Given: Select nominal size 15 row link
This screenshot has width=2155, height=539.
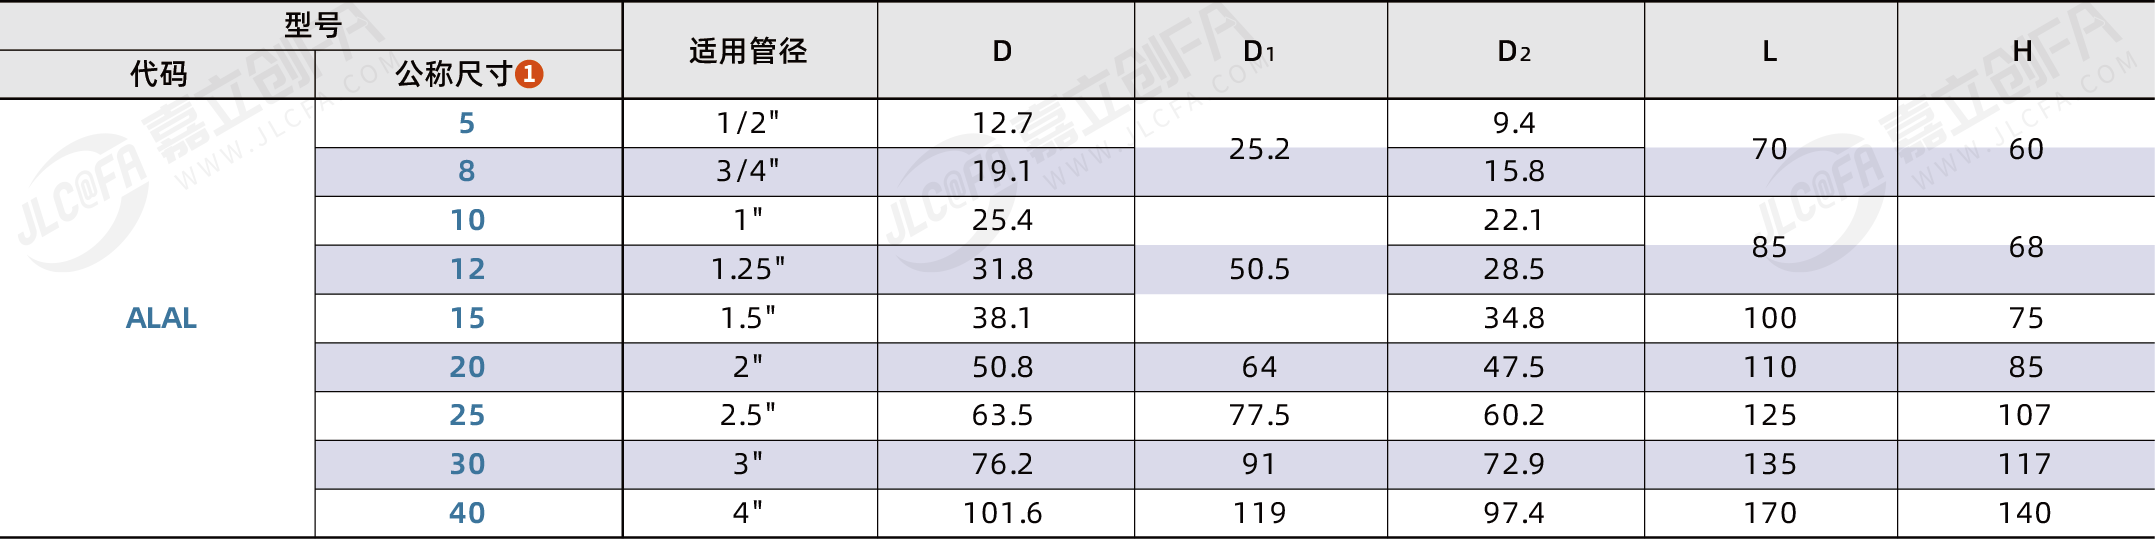Looking at the screenshot, I should point(467,318).
